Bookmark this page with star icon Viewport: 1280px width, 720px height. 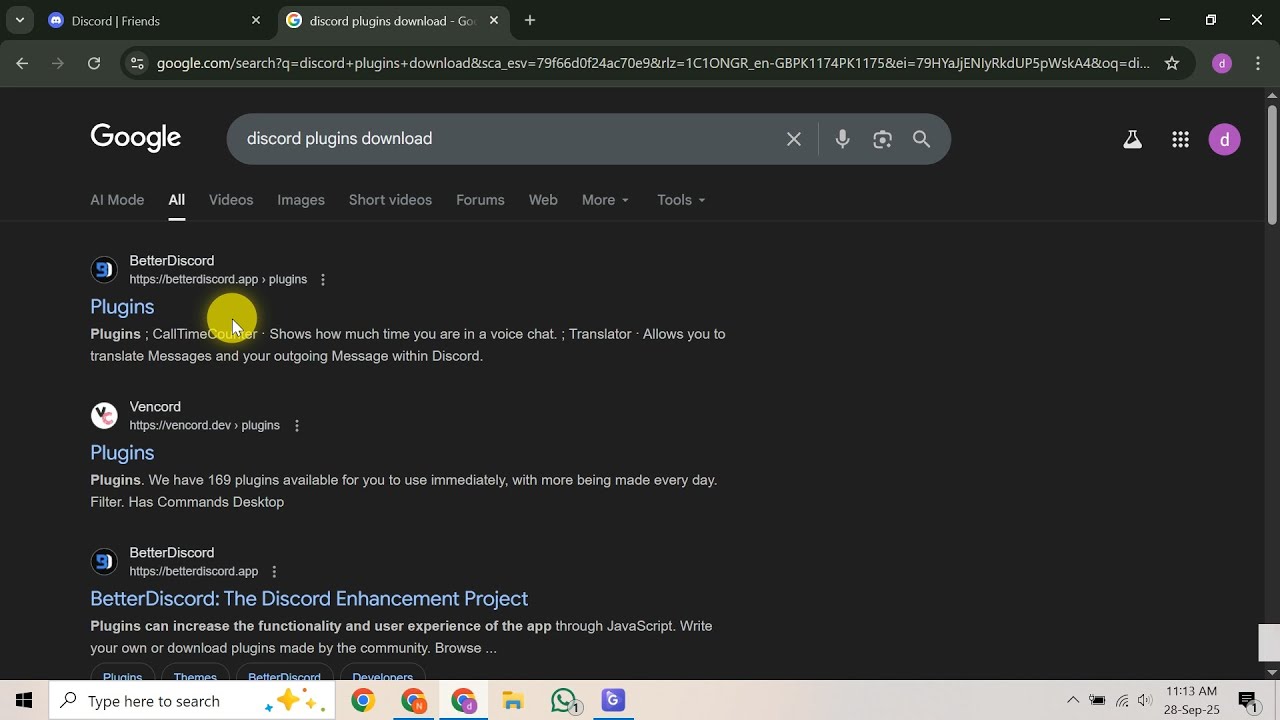(x=1171, y=63)
